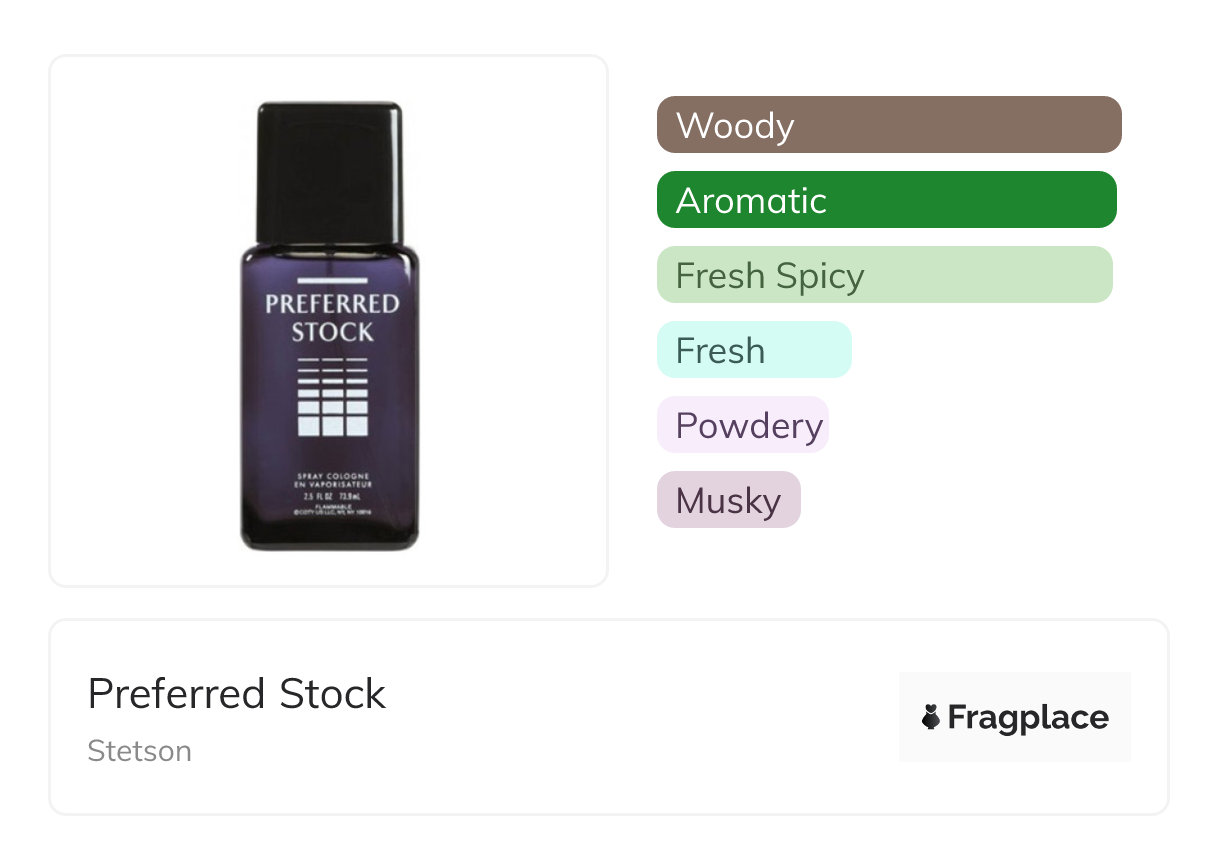Click the mint Fresh accord tag
Image resolution: width=1218 pixels, height=864 pixels.
(753, 350)
